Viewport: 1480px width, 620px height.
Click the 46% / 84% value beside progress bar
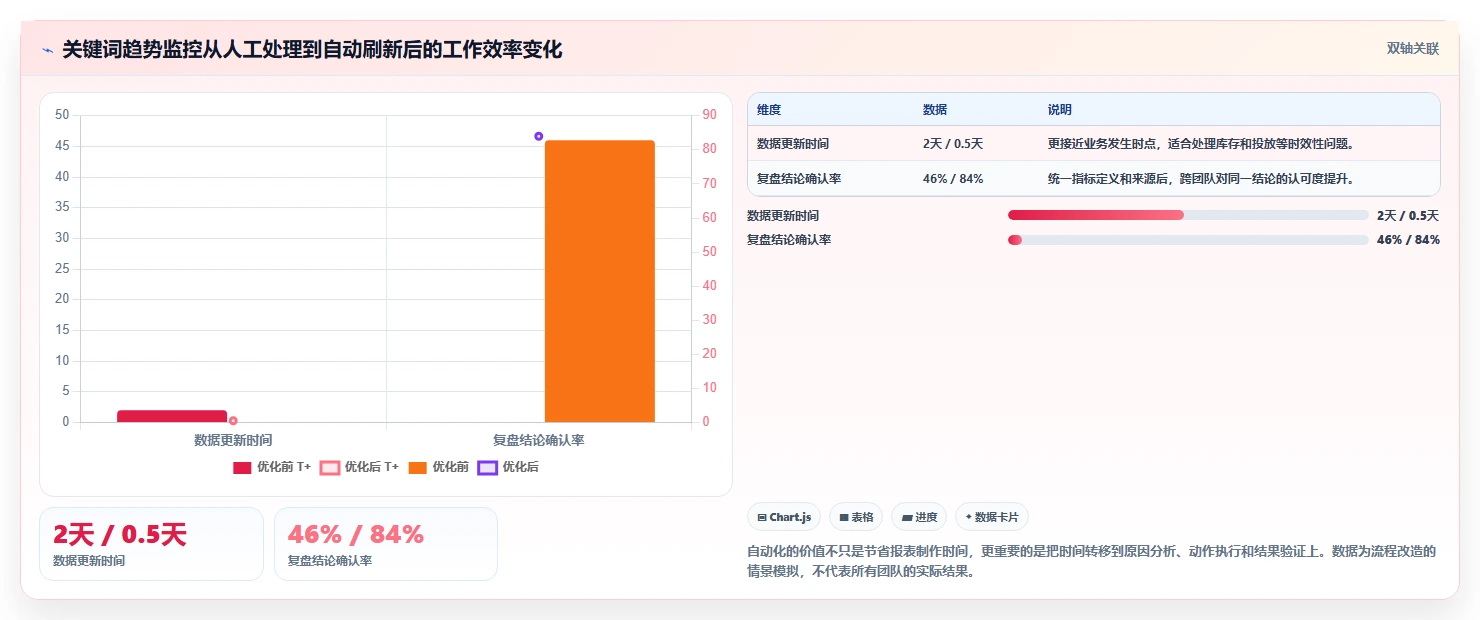point(1408,239)
